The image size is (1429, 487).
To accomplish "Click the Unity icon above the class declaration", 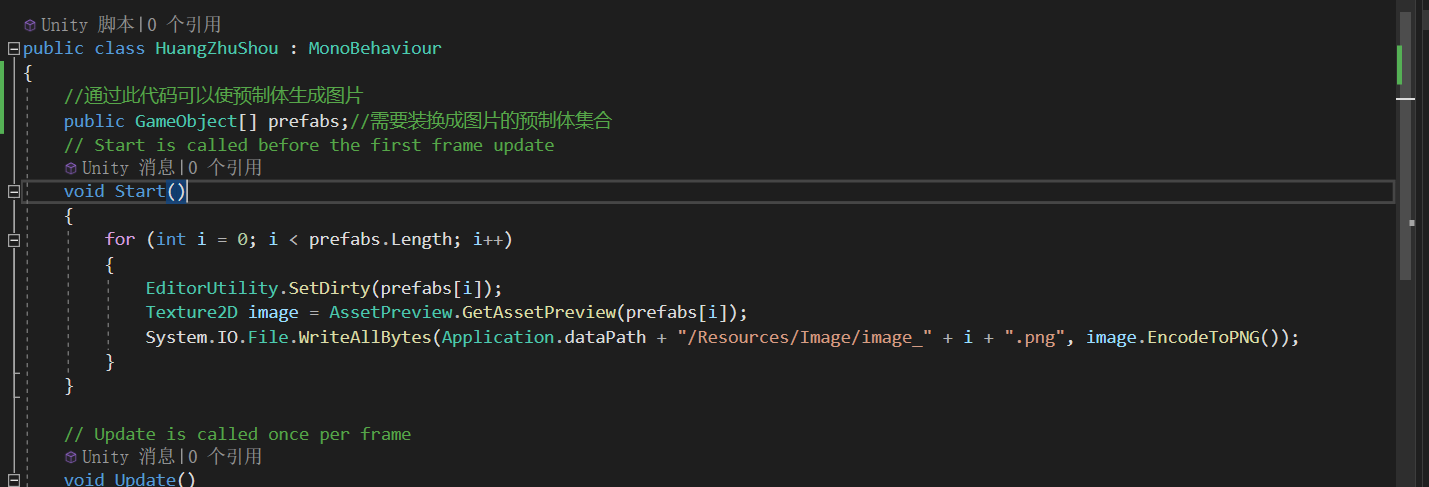I will point(30,25).
